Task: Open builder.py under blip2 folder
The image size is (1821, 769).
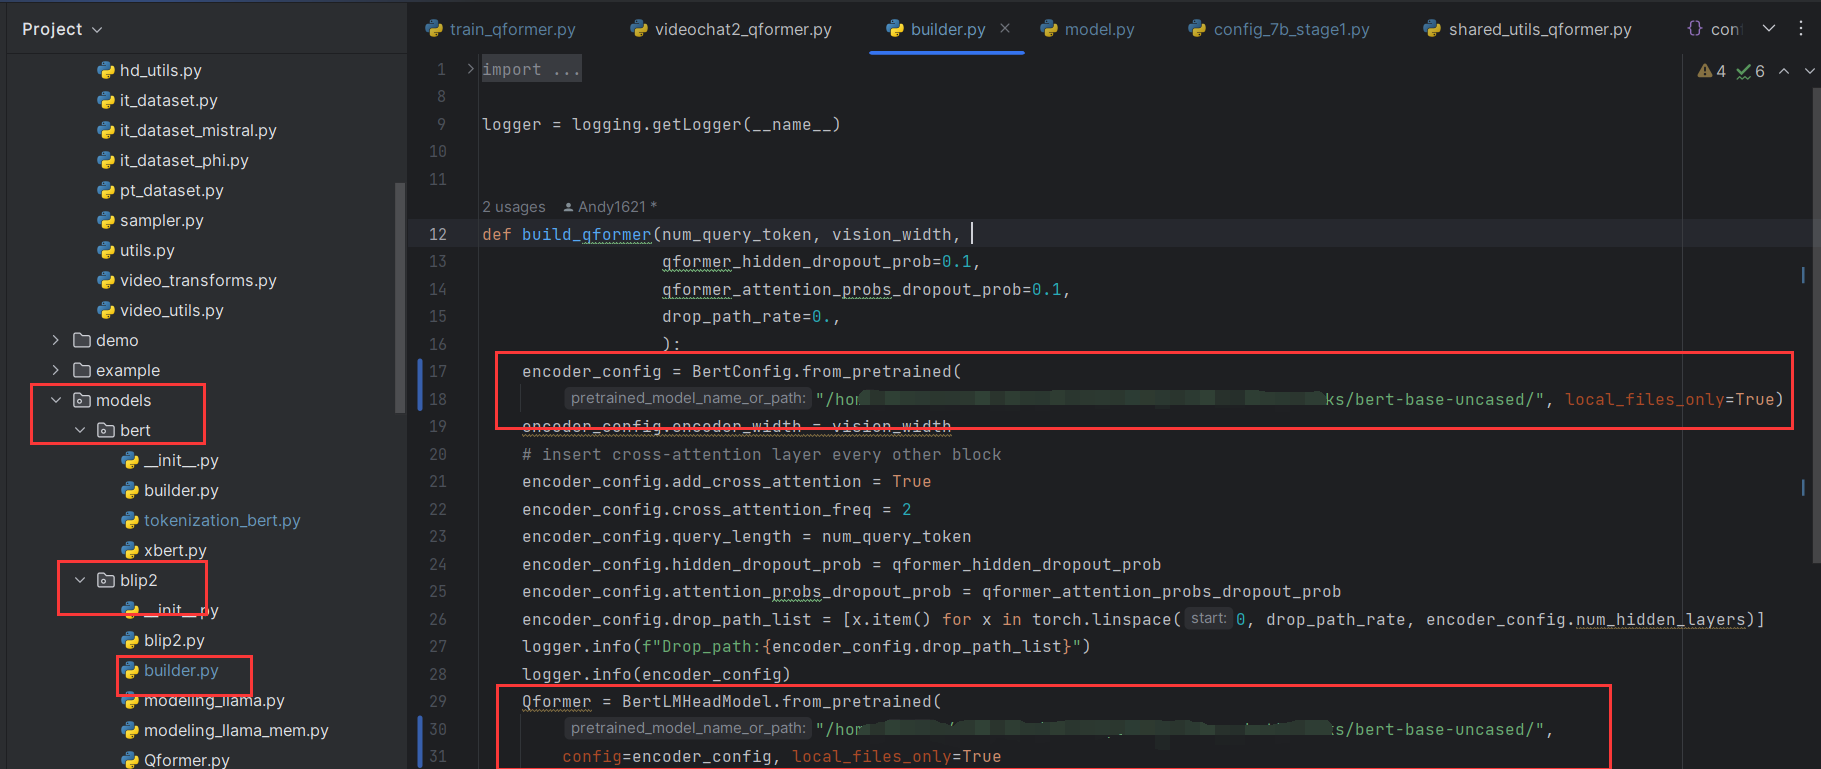Action: [x=181, y=670]
